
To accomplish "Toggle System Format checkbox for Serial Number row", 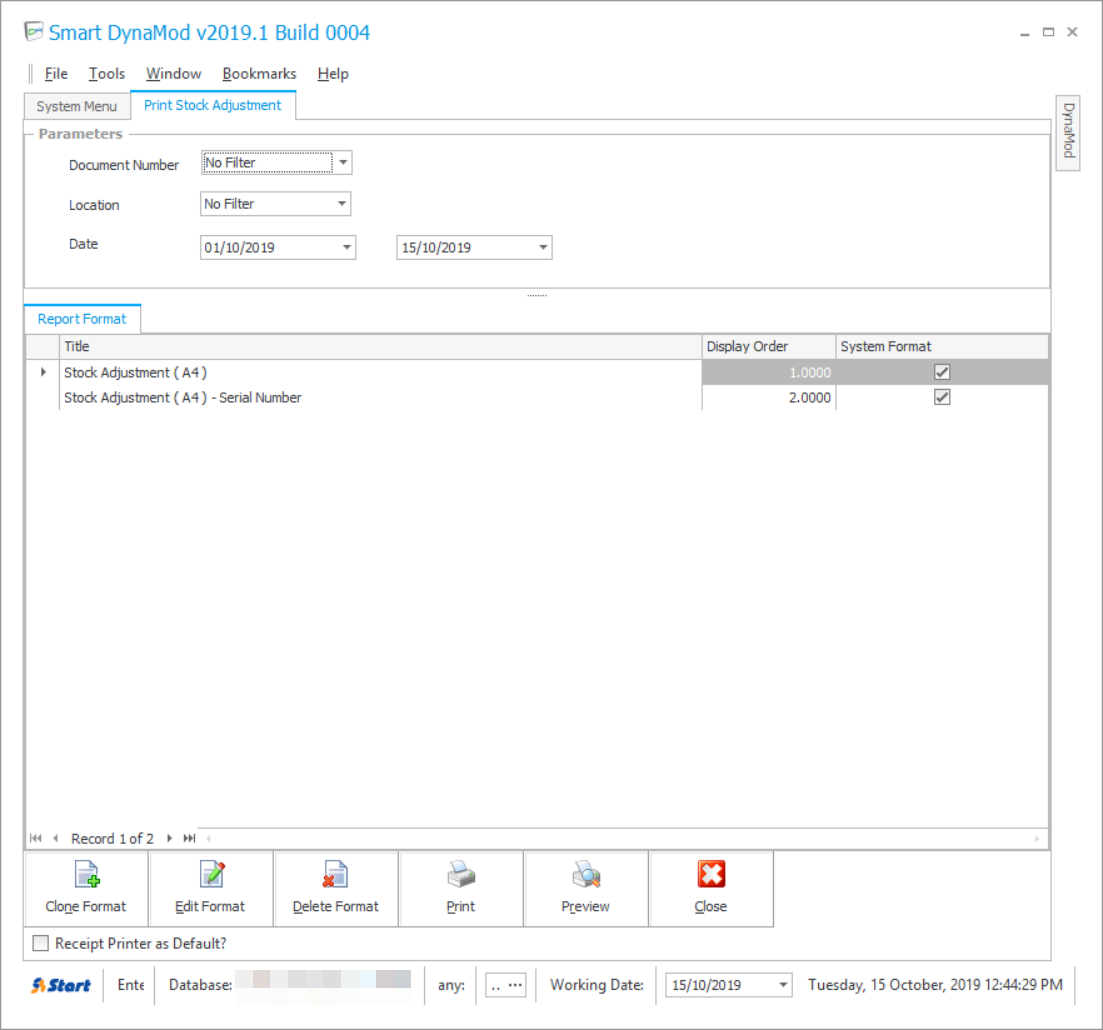I will click(942, 398).
